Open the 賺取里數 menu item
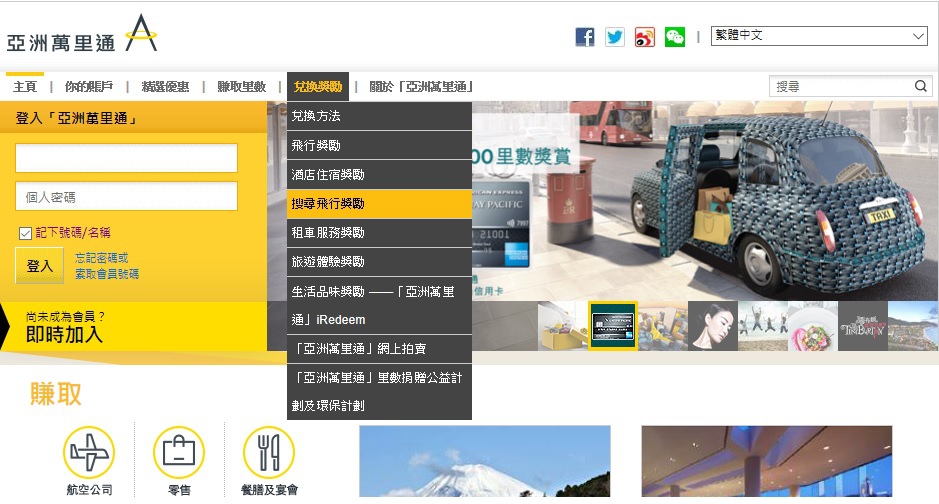 click(x=241, y=87)
